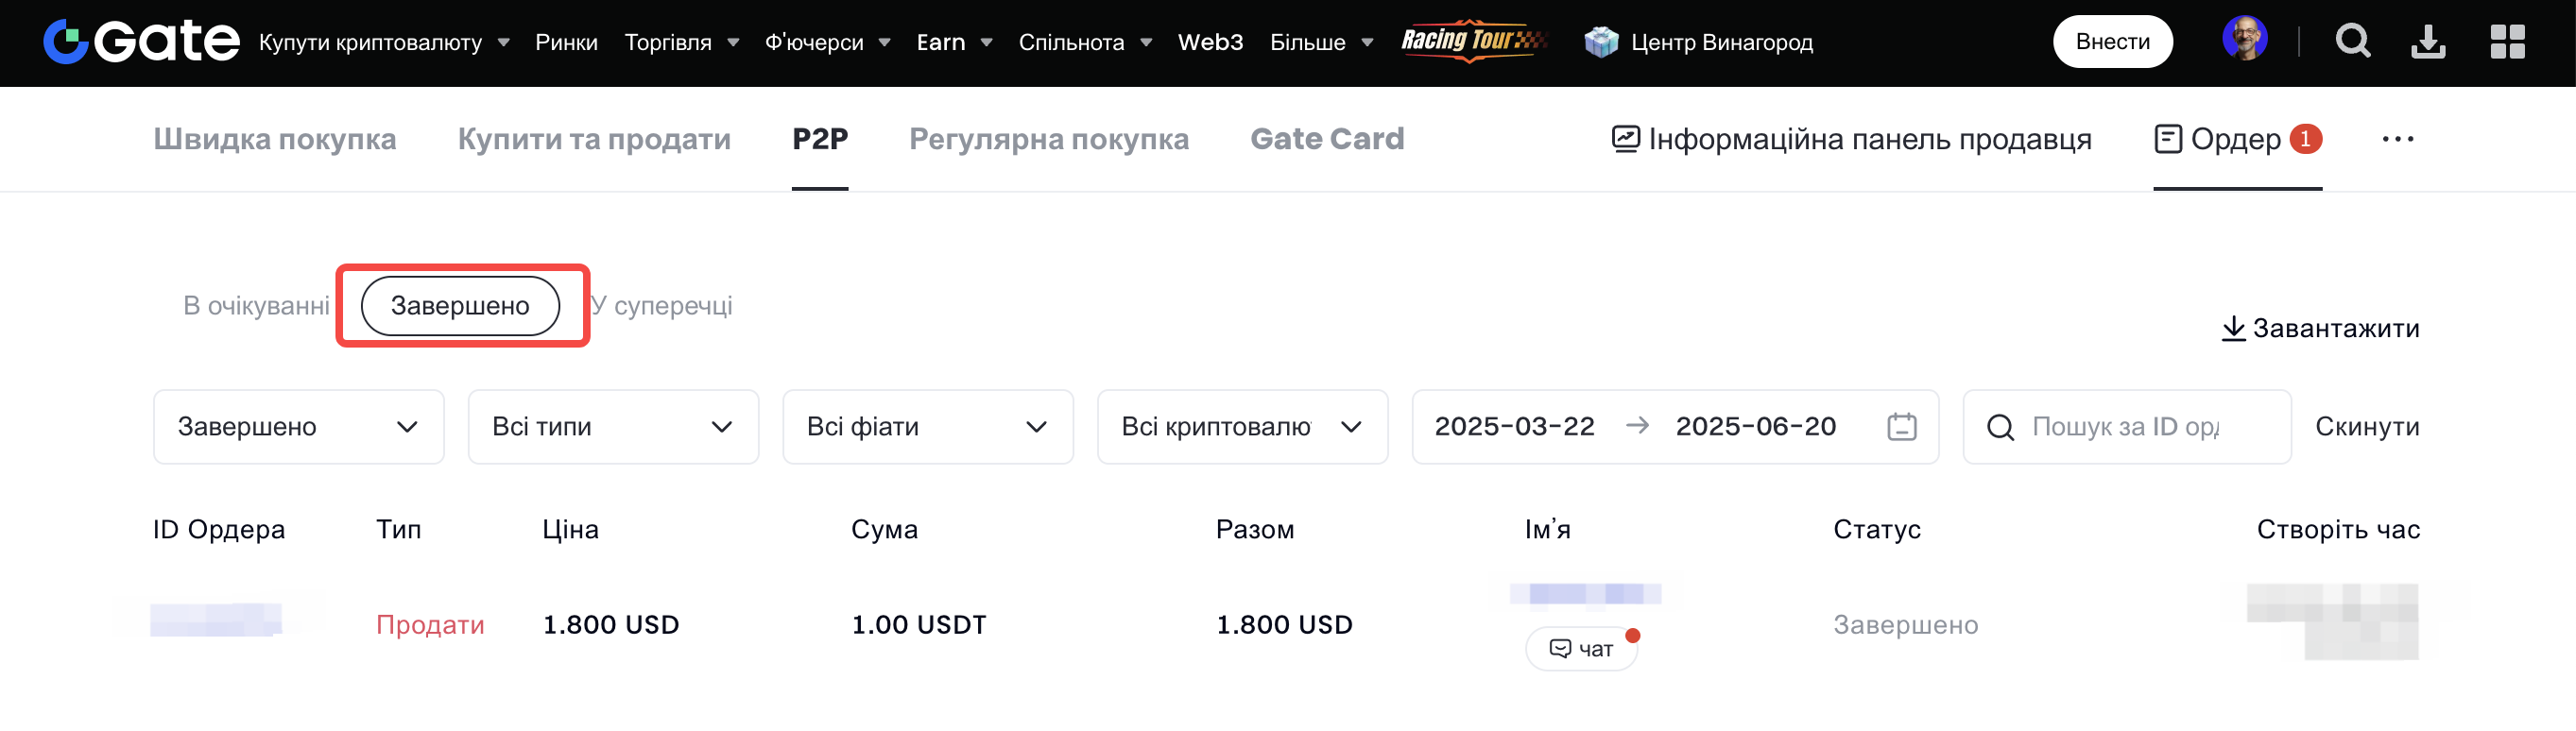This screenshot has width=2576, height=731.
Task: Open the "Gate Card" tab
Action: point(1327,139)
